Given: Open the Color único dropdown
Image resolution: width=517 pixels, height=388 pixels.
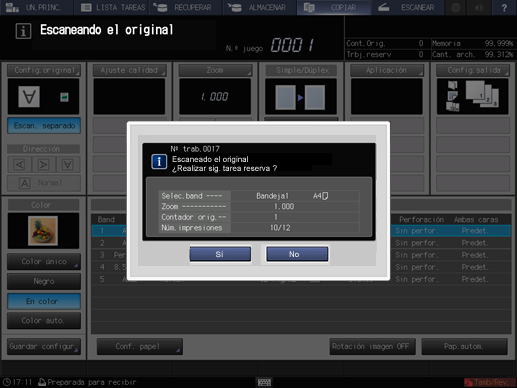Looking at the screenshot, I should click(44, 261).
